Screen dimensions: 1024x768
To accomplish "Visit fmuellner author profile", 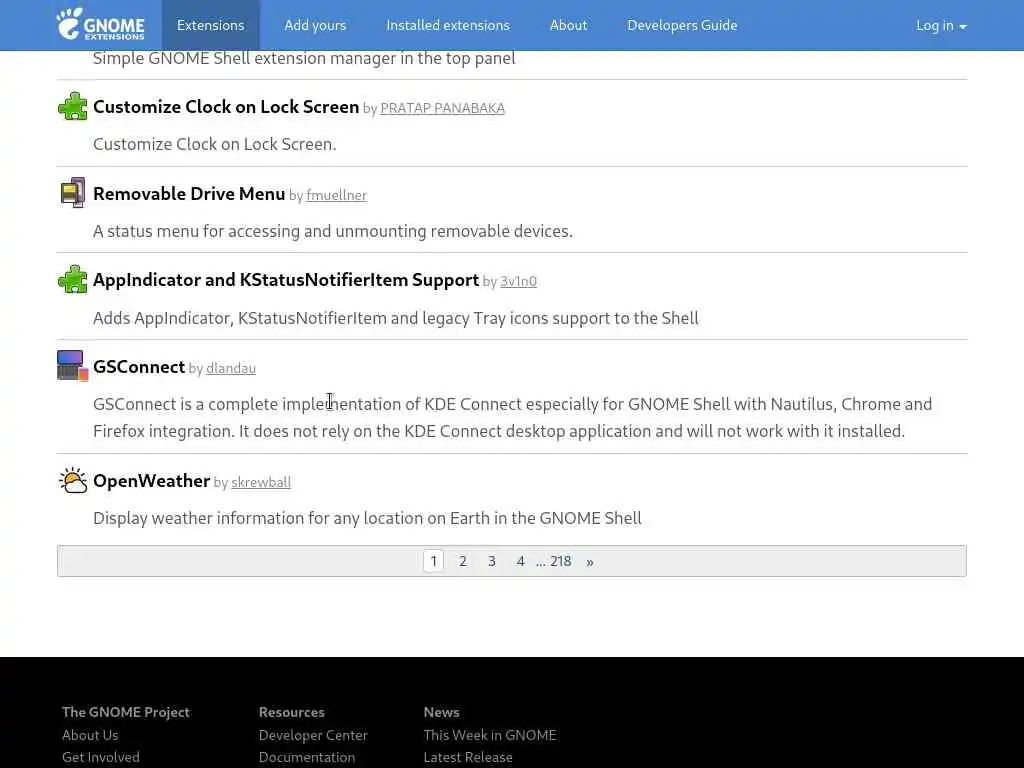I will click(336, 195).
